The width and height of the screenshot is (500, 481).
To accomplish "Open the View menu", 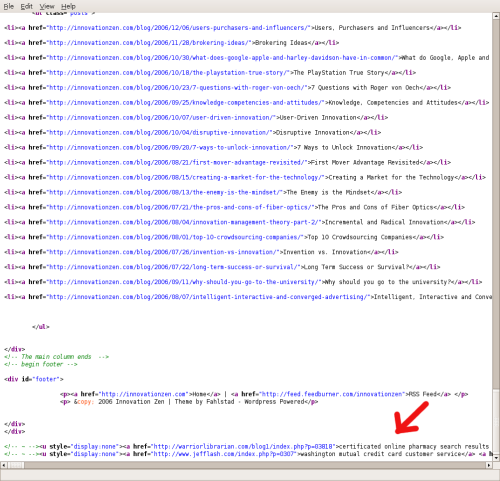I will pos(47,6).
